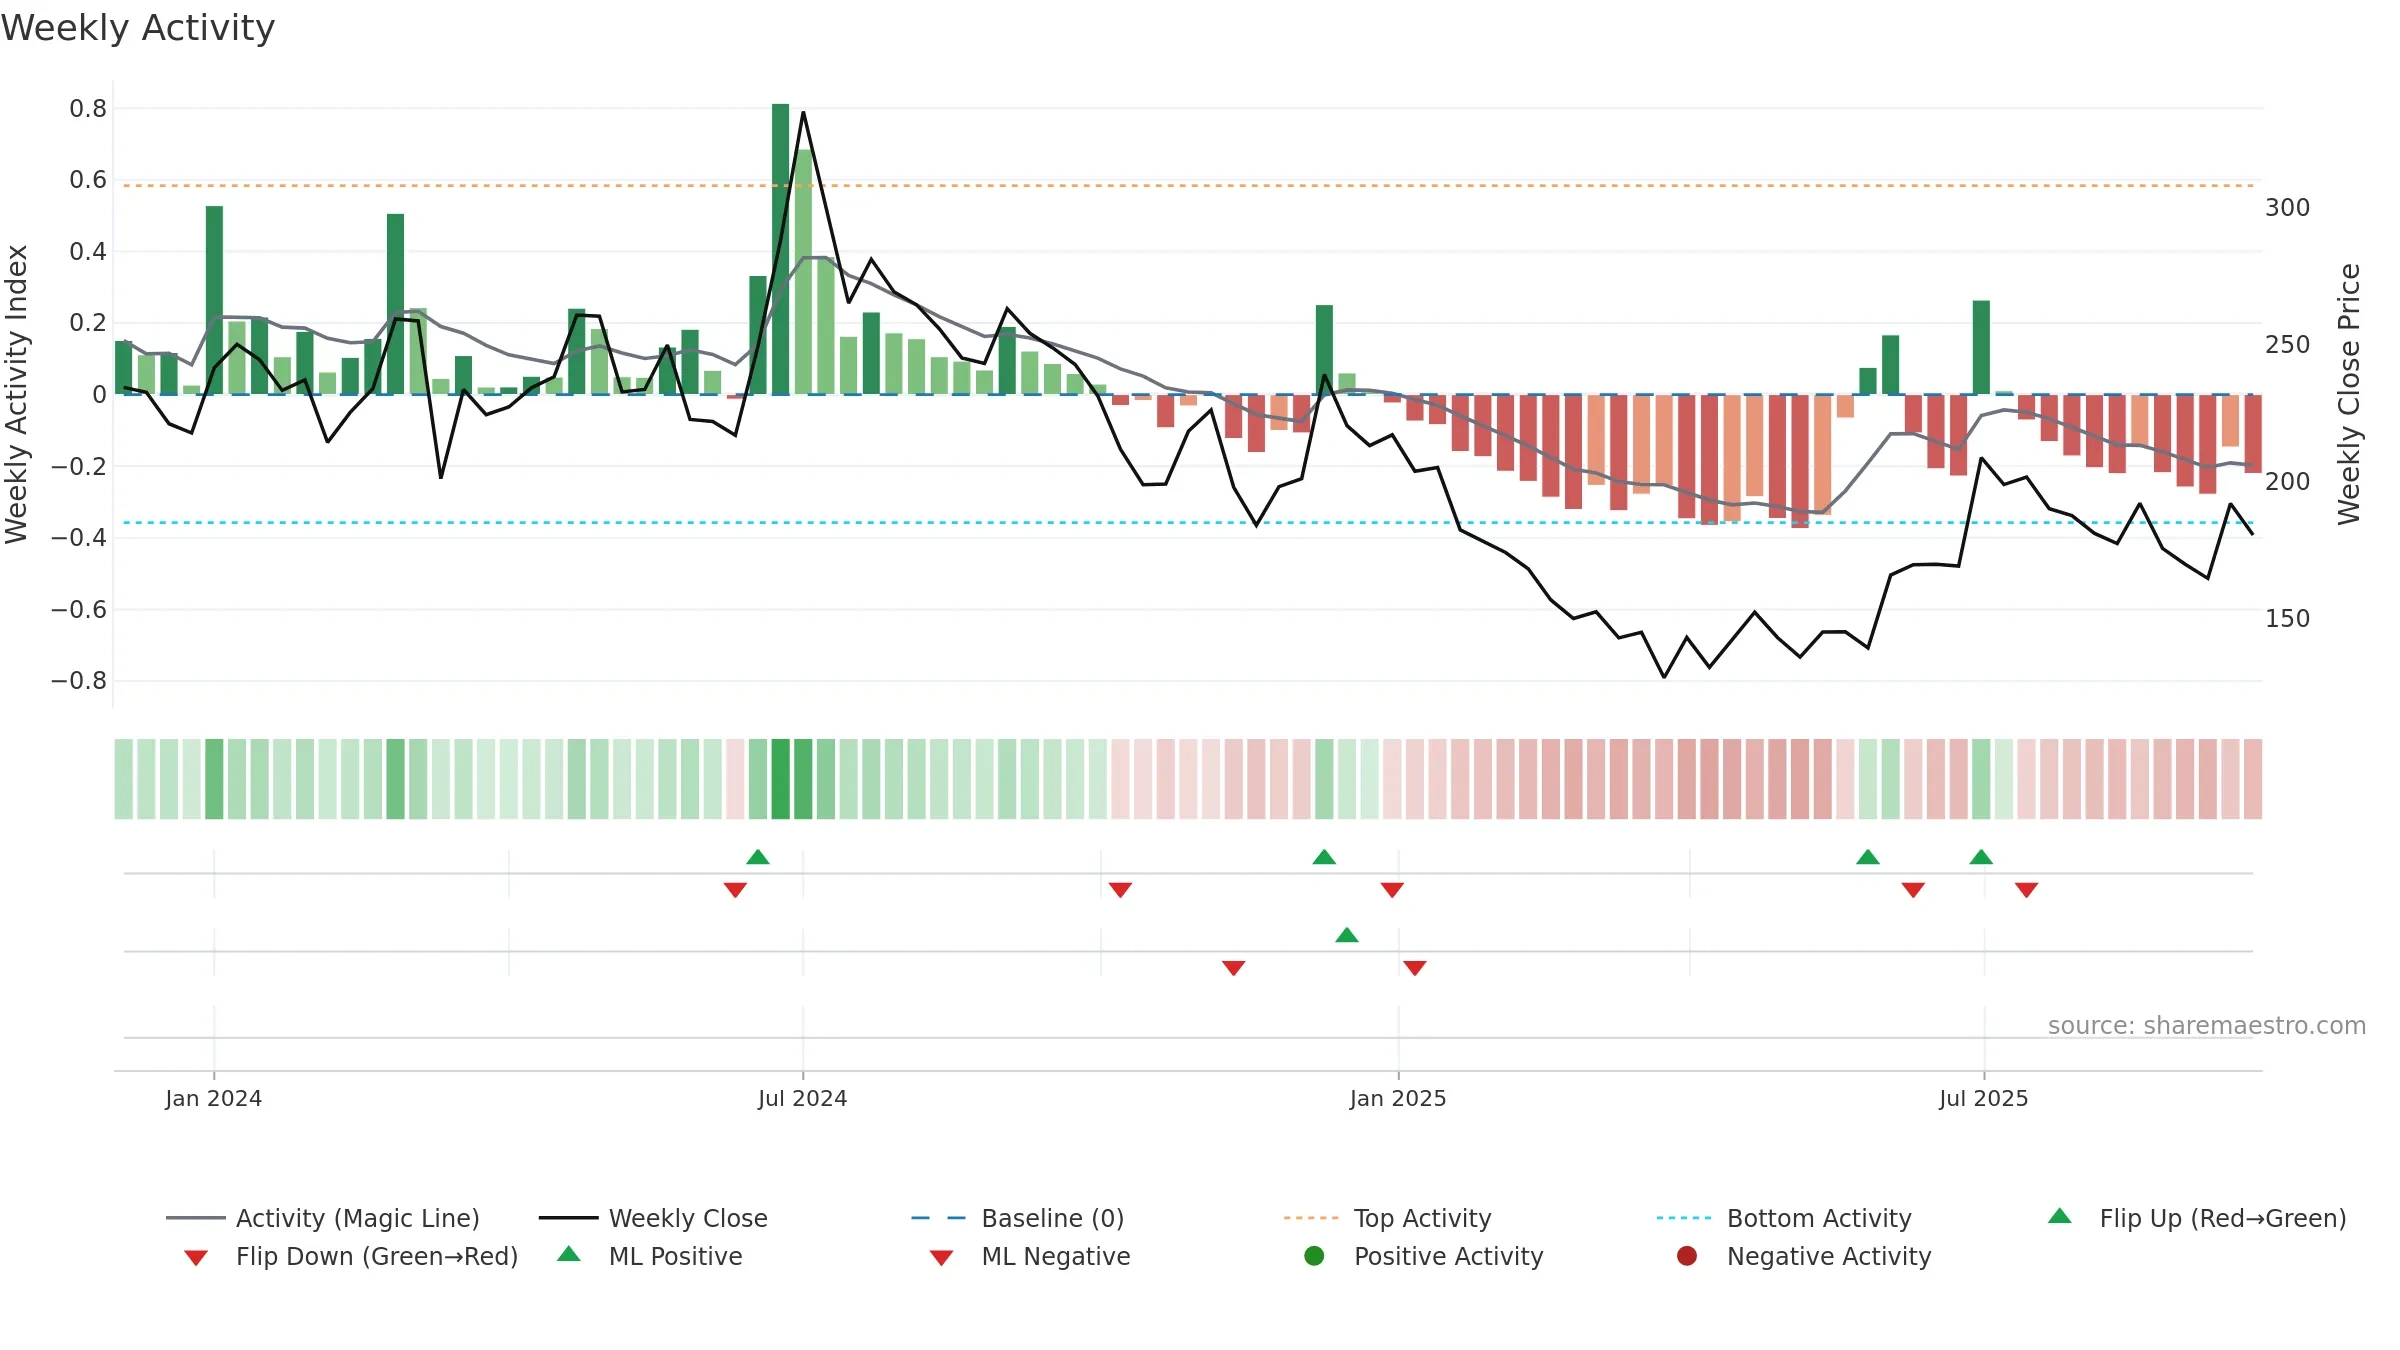Click the Weekly Close Price axis title
Screen dimensions: 2400x1350
2349,394
